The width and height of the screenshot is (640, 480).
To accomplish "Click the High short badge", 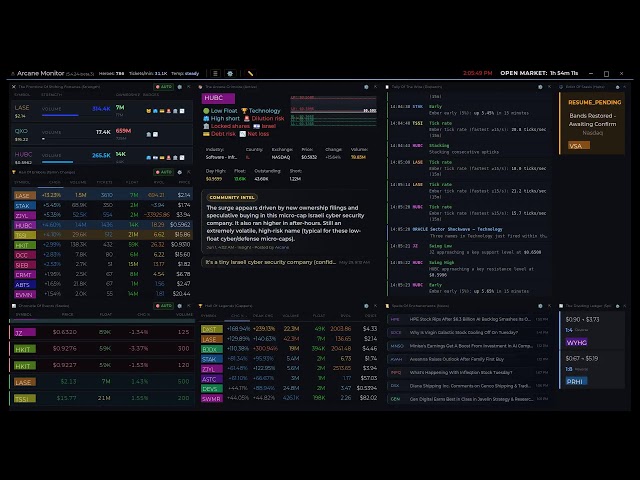I will pos(222,118).
